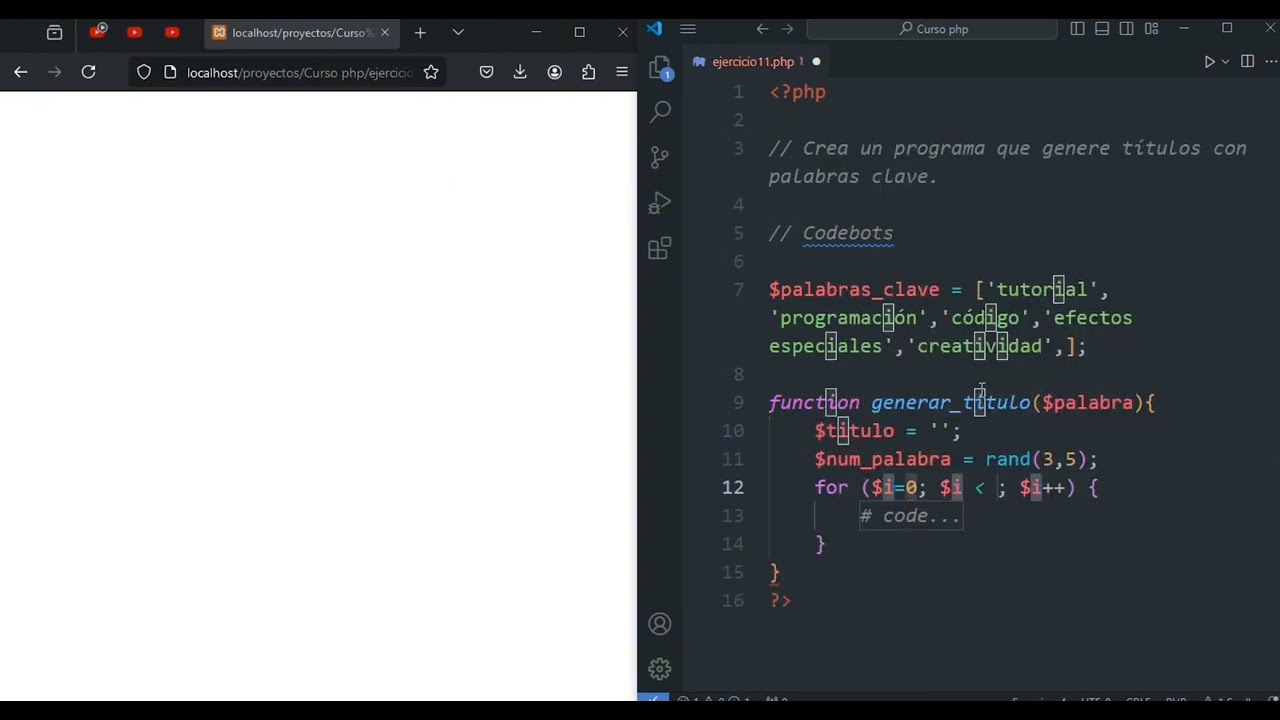Image resolution: width=1280 pixels, height=720 pixels.
Task: Open tracking protection shield icon
Action: pyautogui.click(x=144, y=72)
